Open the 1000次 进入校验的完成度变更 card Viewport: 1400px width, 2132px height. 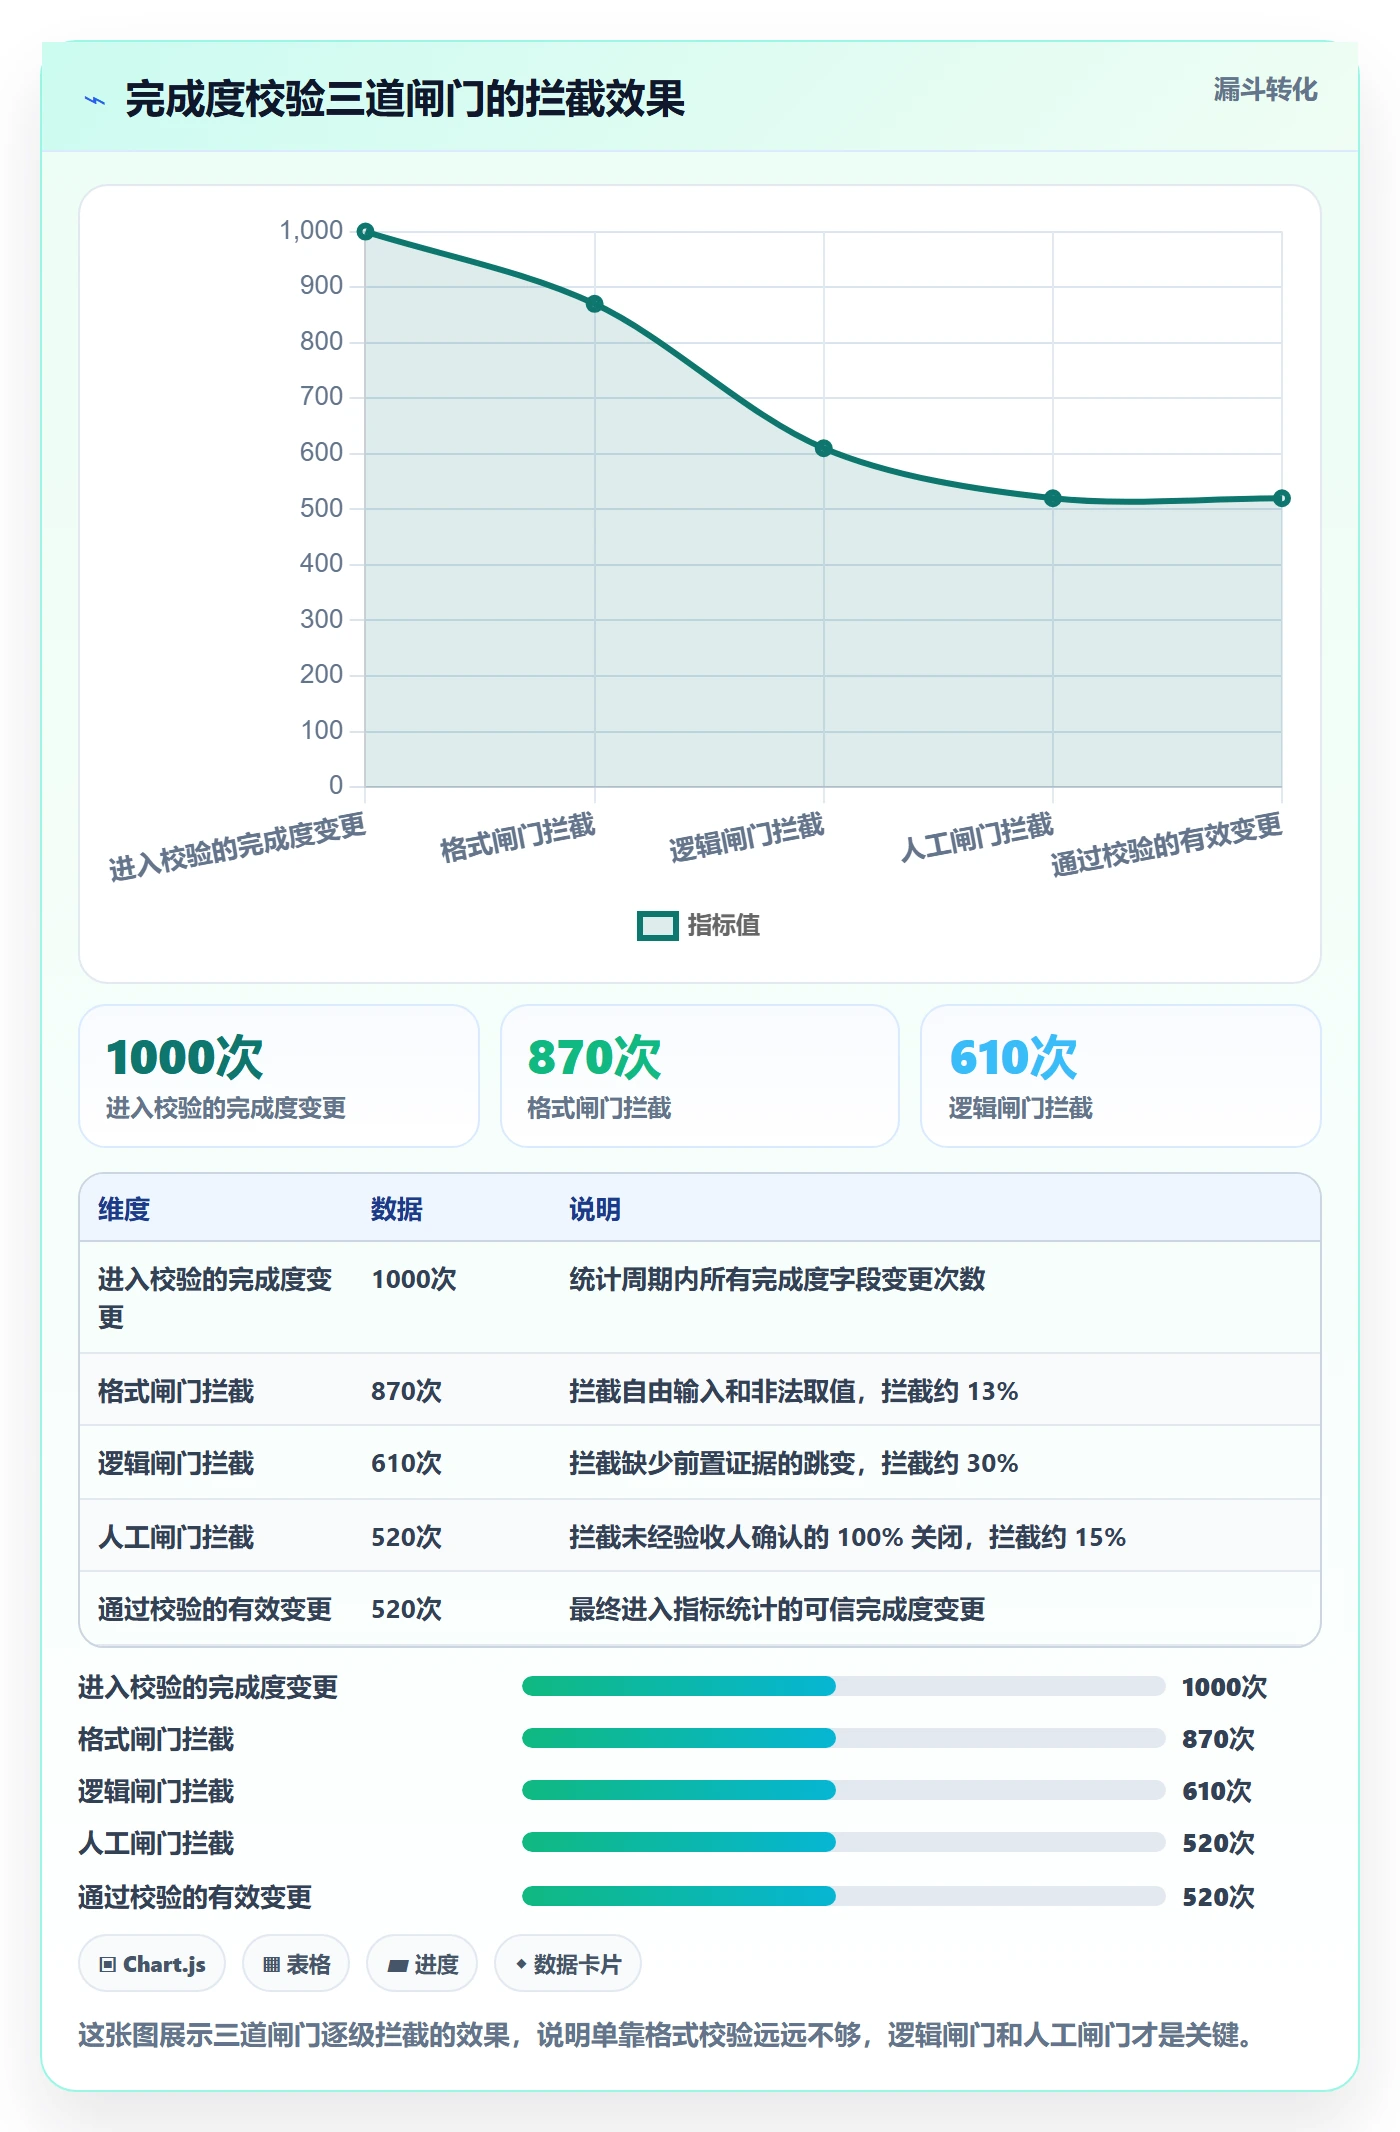tap(279, 1076)
